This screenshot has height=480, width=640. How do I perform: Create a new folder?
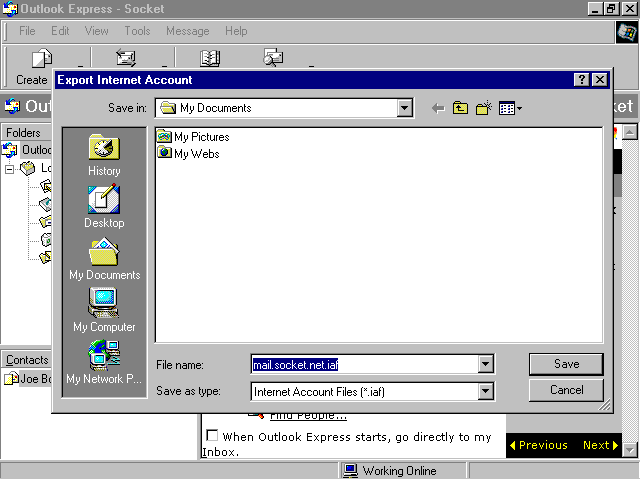[x=483, y=108]
